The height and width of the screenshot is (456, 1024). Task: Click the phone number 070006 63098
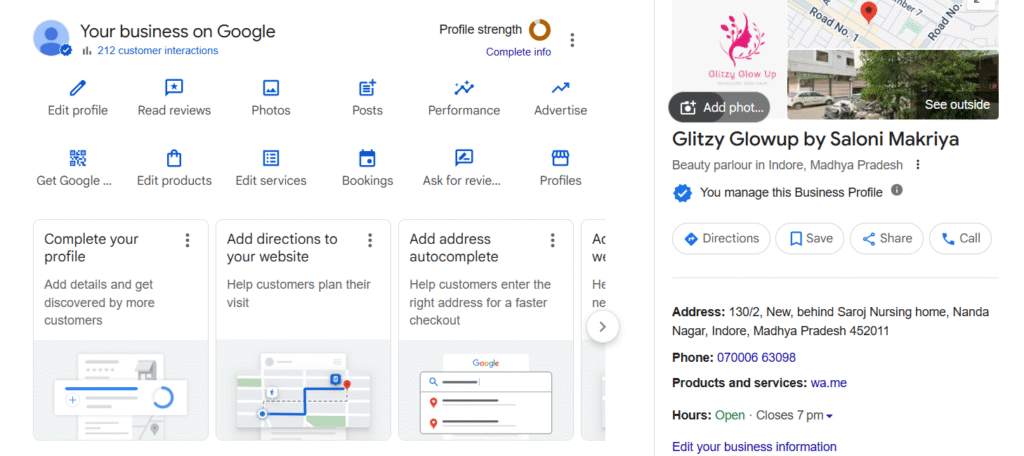click(x=756, y=358)
